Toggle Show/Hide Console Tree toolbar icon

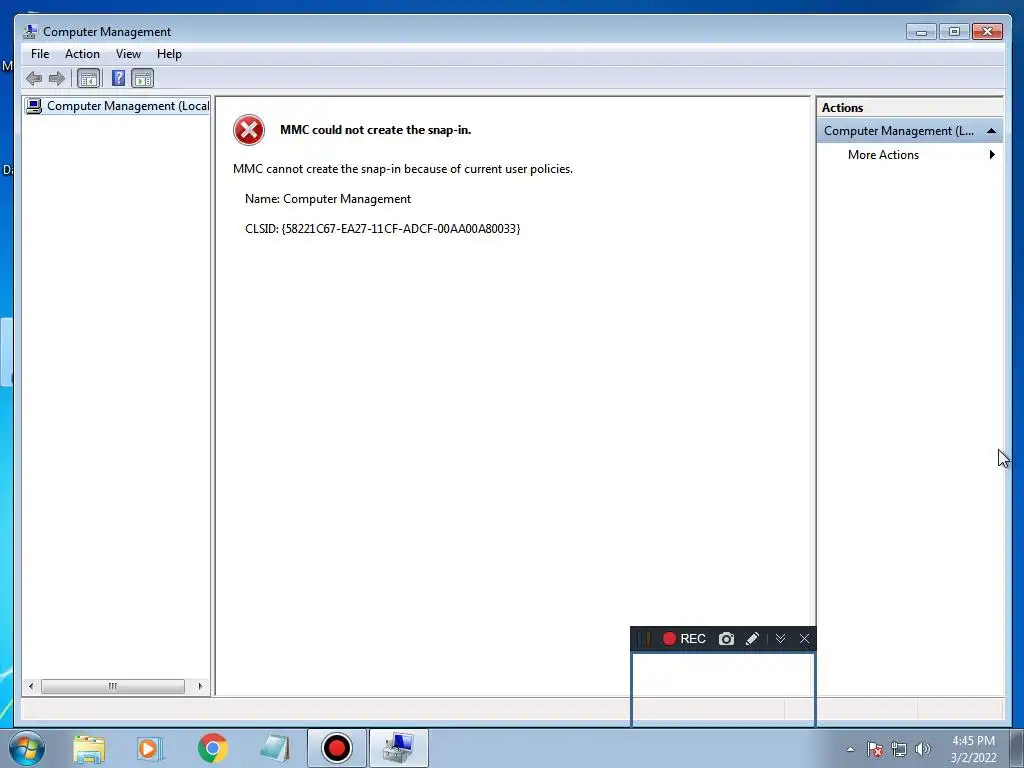tap(89, 79)
